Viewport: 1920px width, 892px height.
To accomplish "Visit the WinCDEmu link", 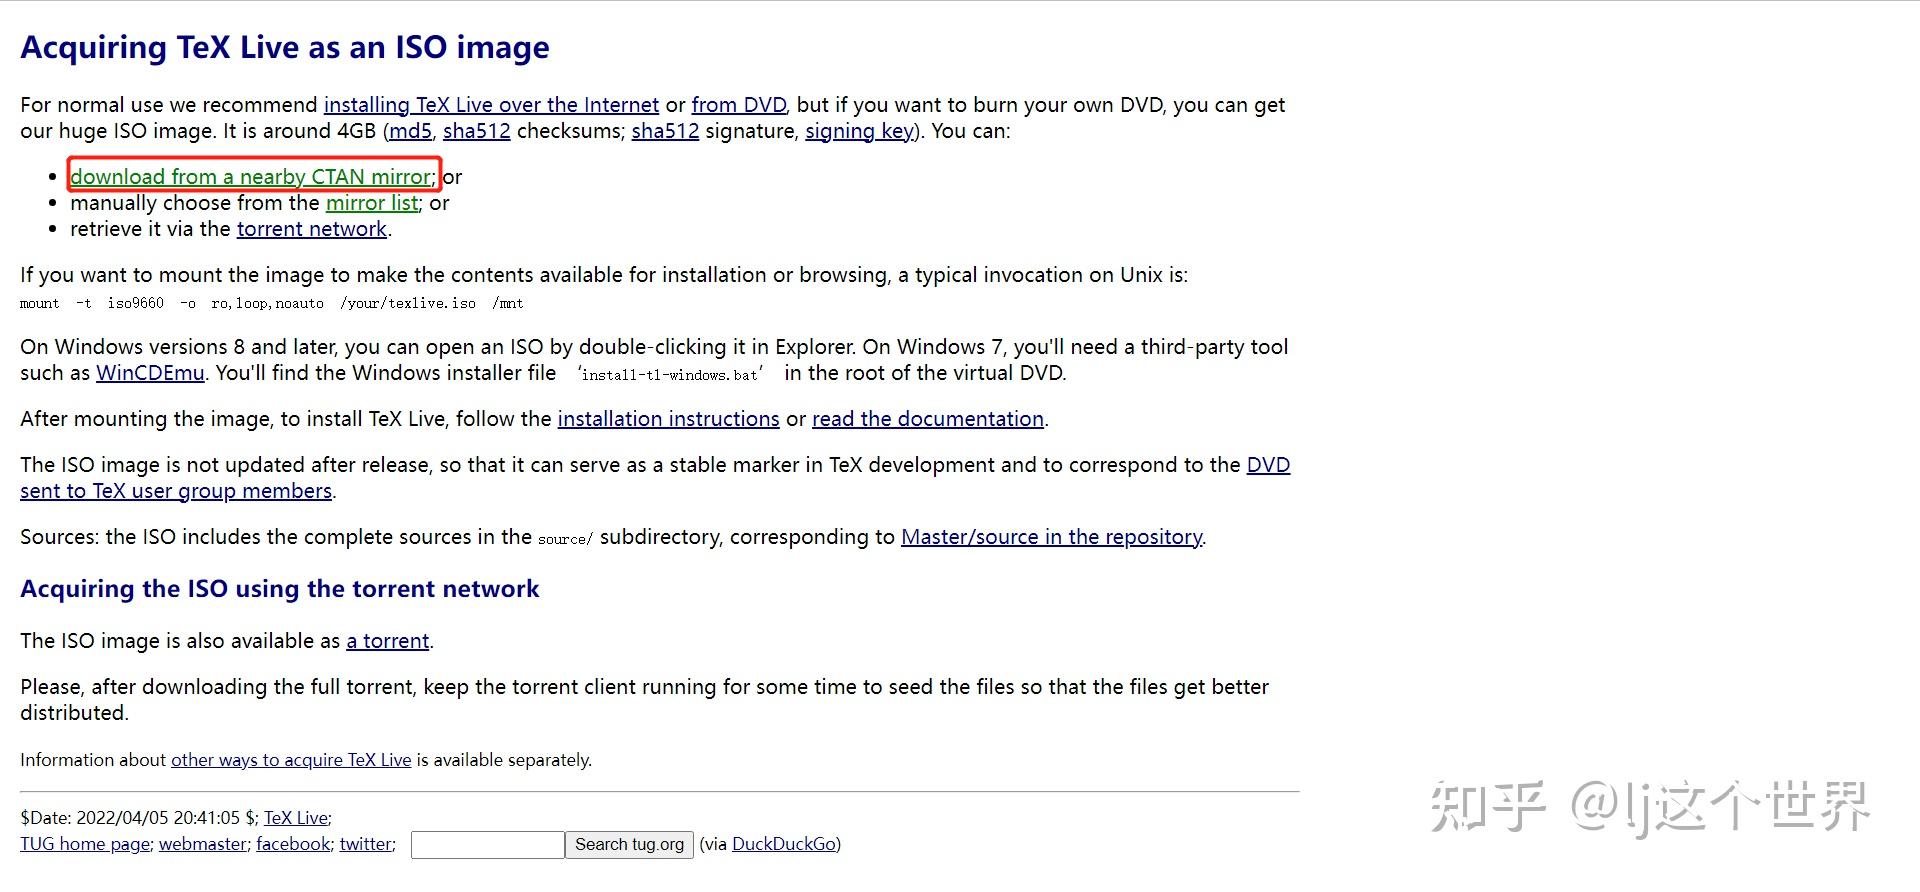I will click(150, 373).
